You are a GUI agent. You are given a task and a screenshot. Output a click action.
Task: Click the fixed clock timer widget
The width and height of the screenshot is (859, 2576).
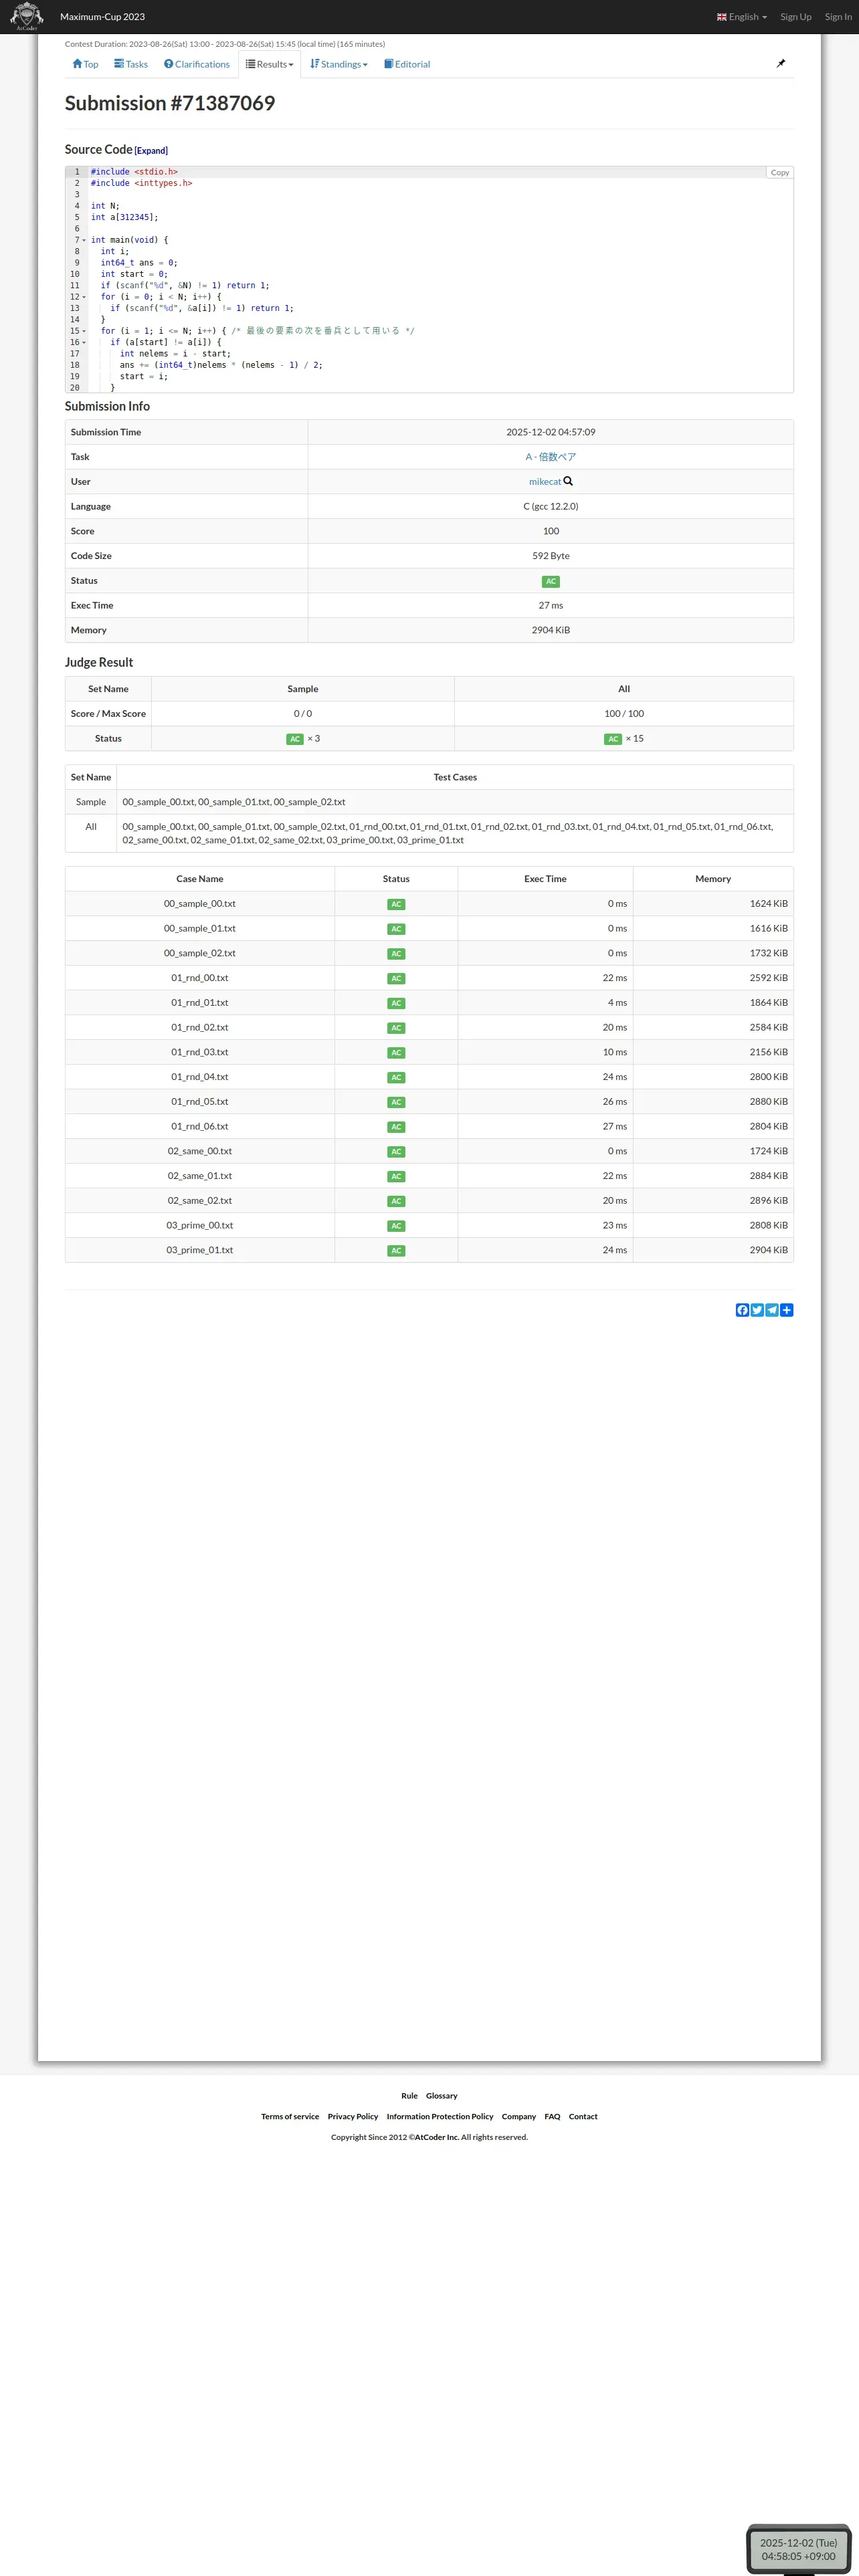(x=798, y=2549)
